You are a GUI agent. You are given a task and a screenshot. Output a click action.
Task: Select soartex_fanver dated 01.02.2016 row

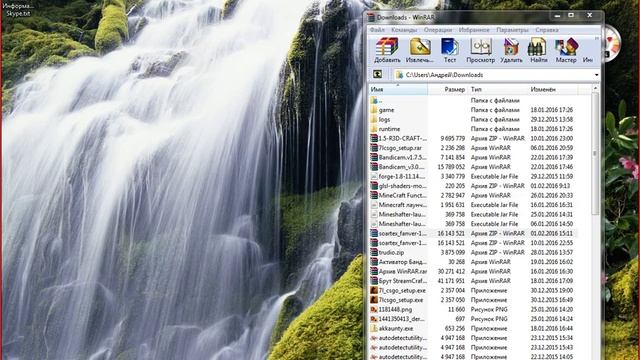[473, 233]
